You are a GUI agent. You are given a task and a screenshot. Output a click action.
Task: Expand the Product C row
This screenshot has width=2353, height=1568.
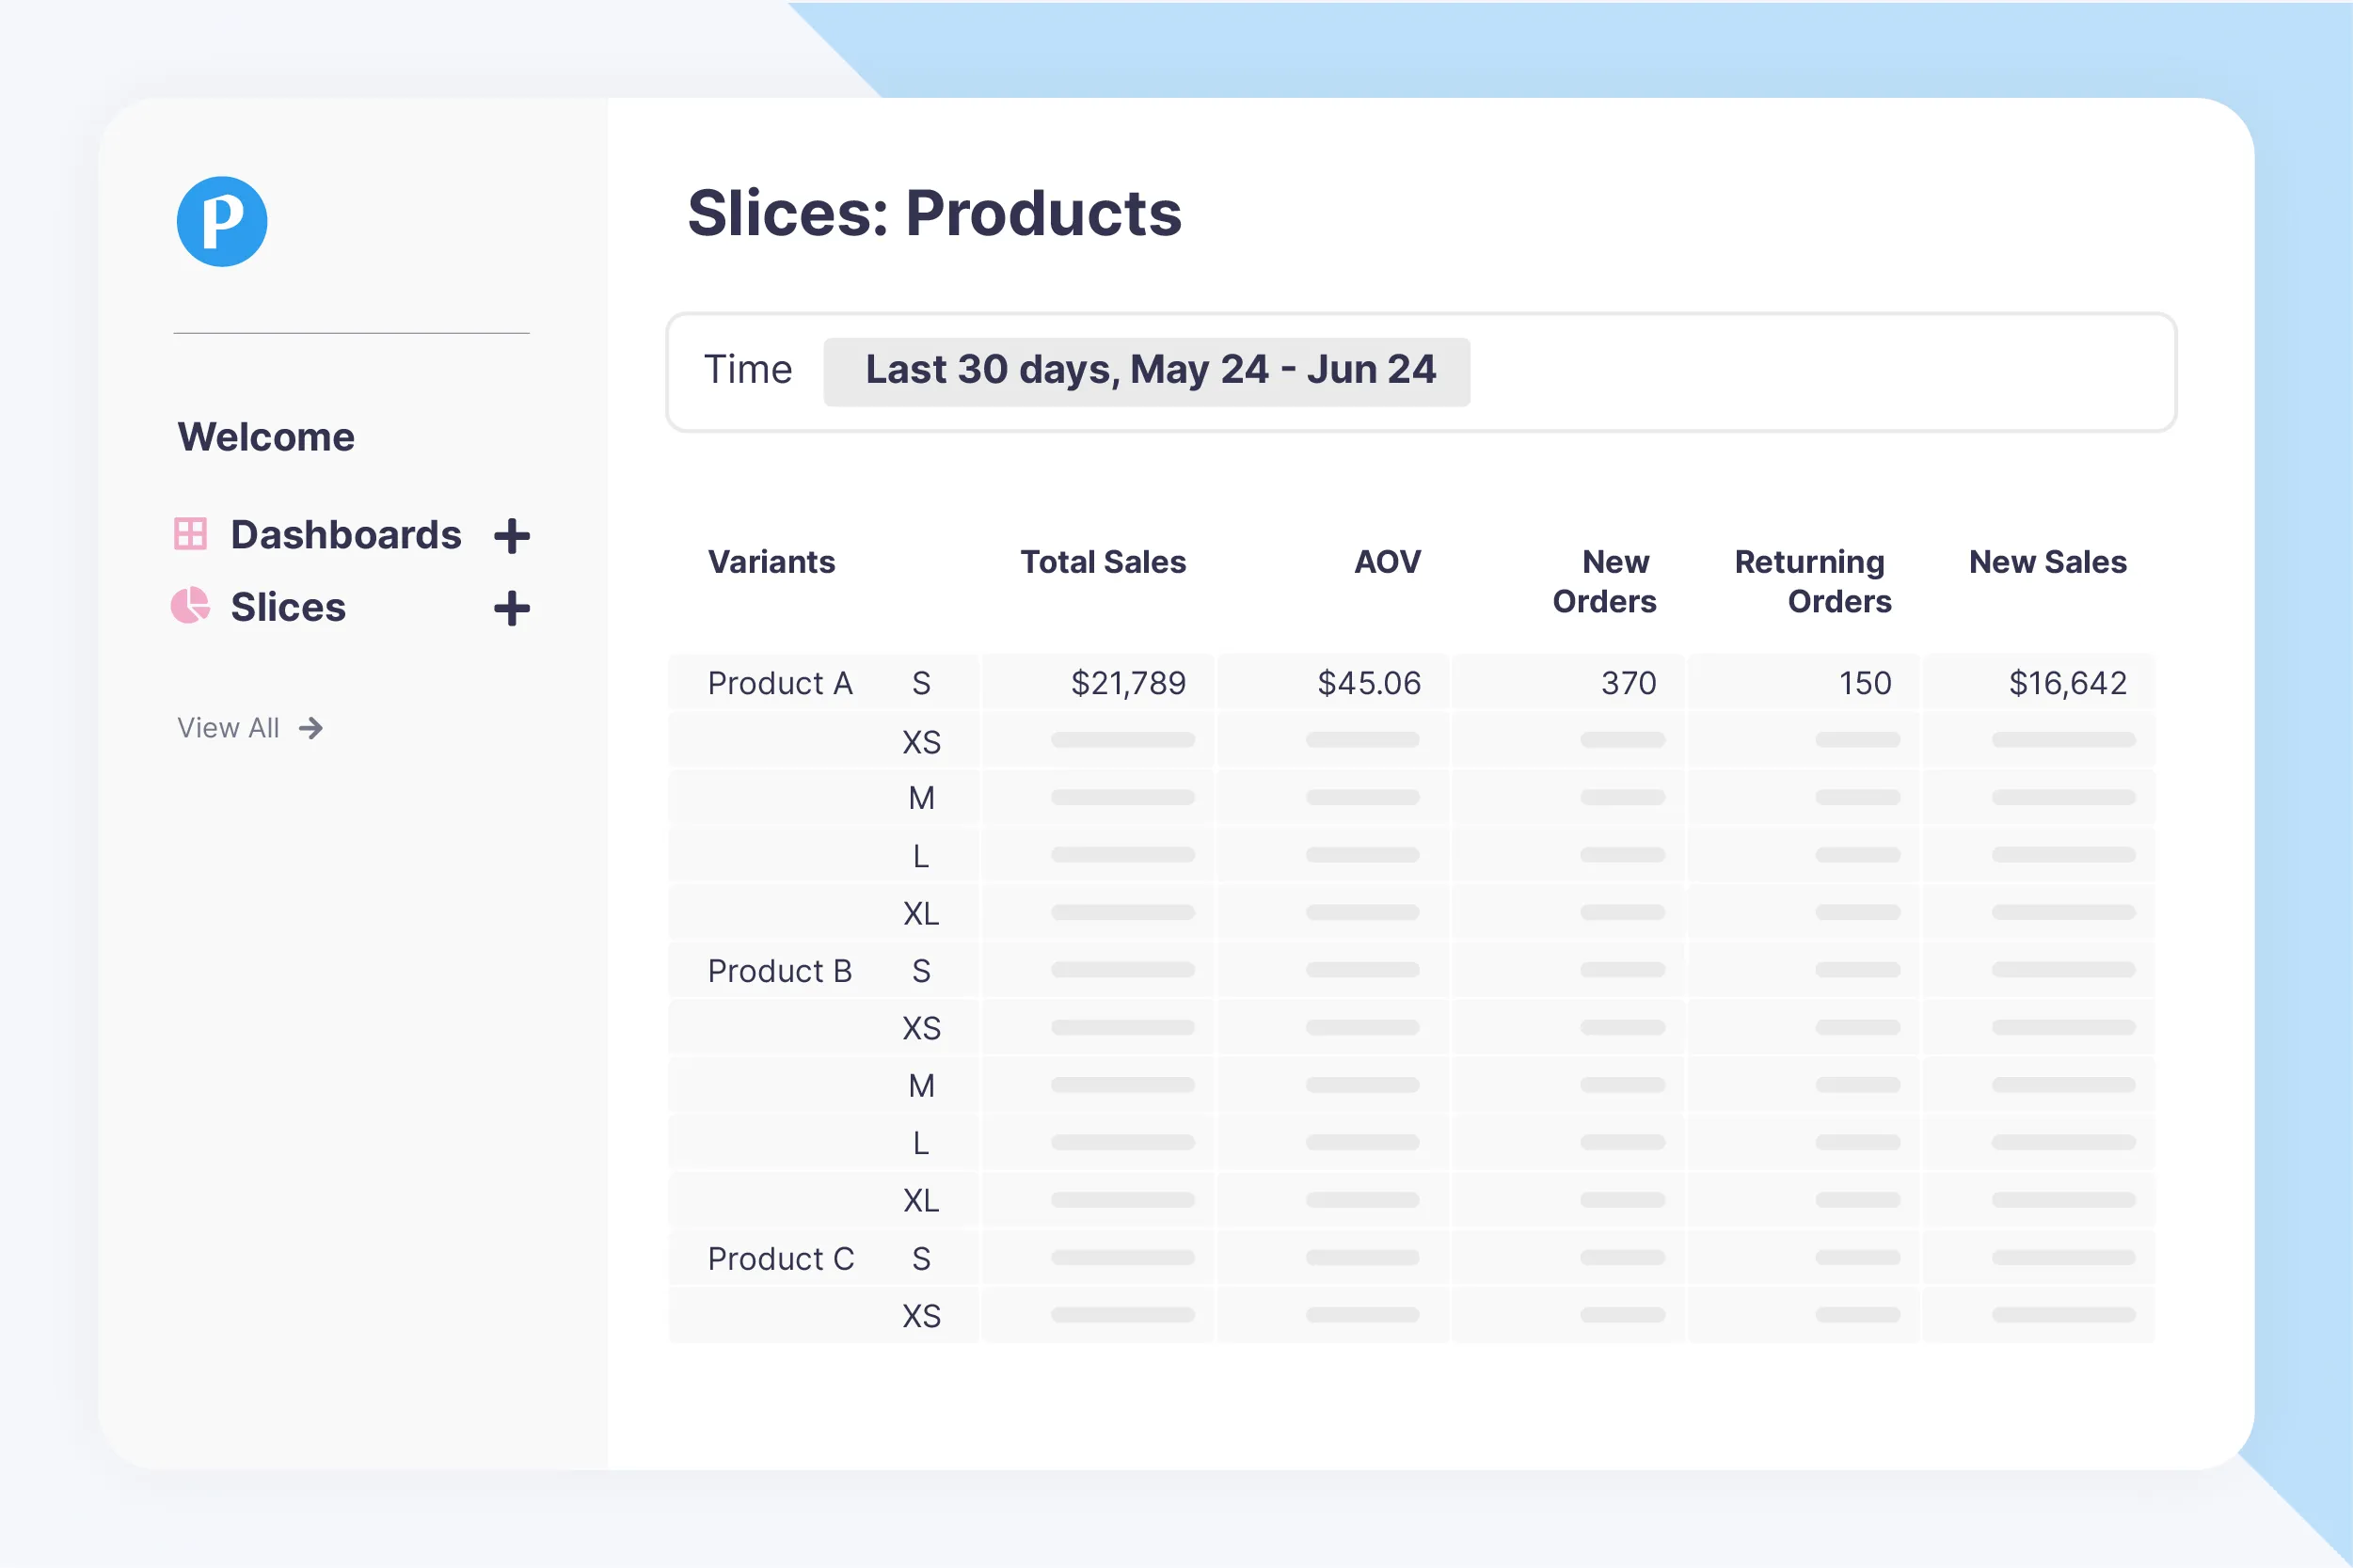coord(781,1259)
